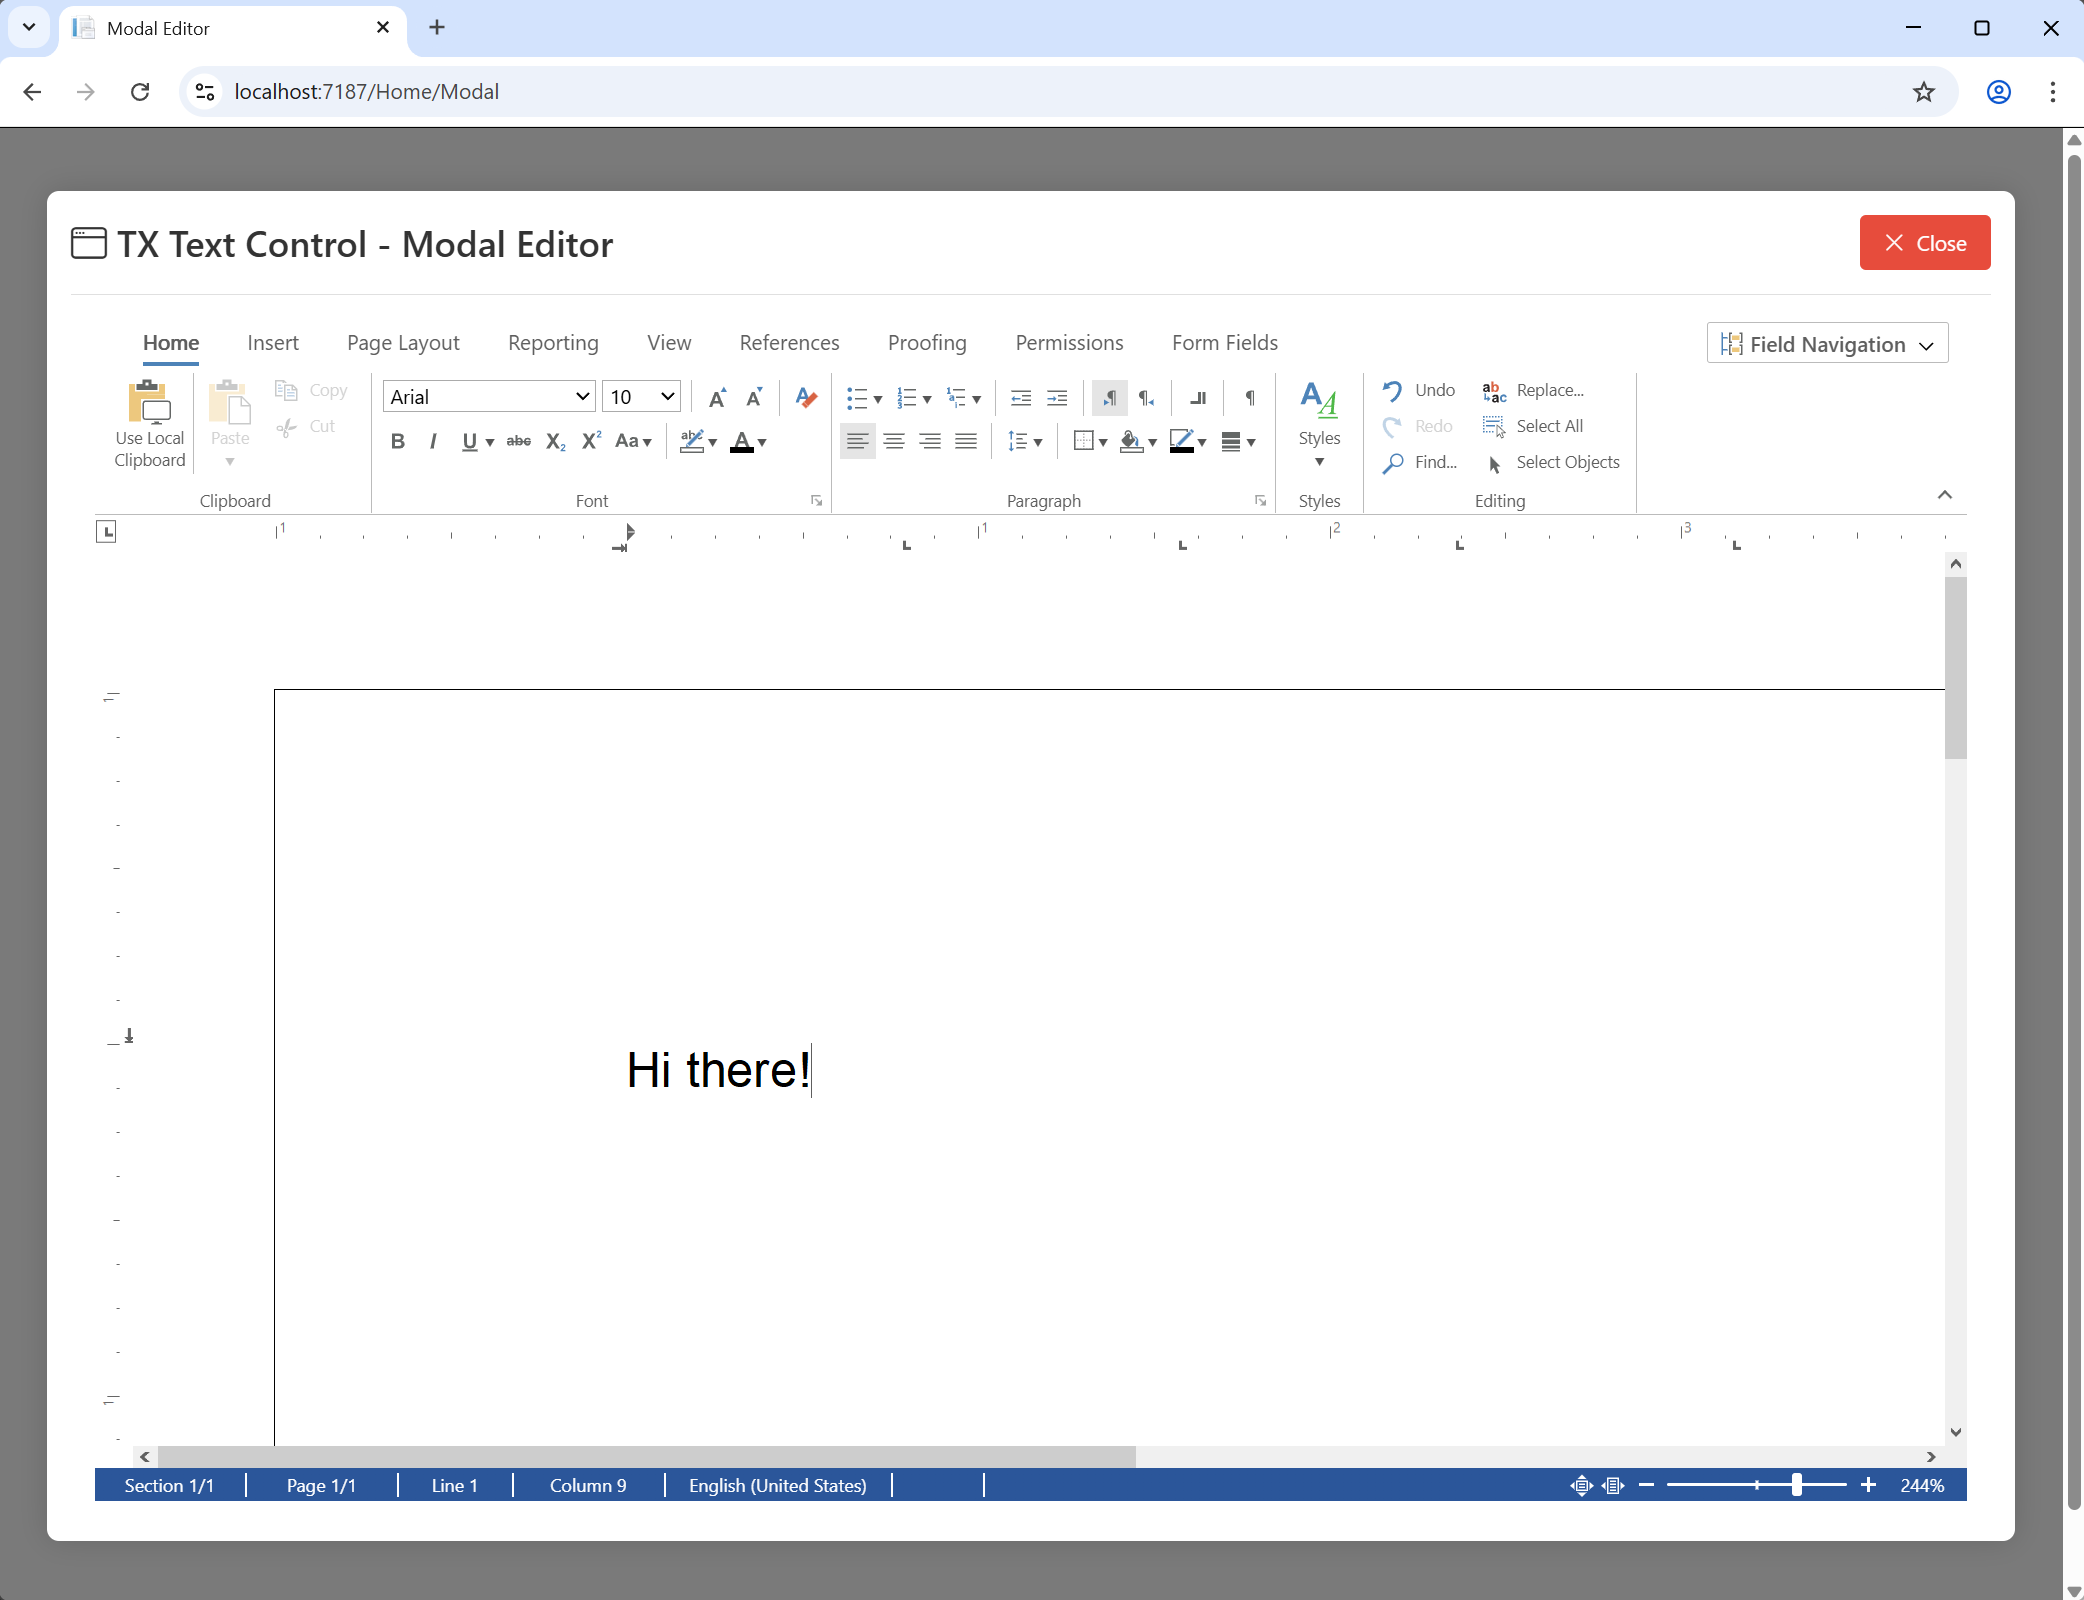Select the subscript formatting icon
The image size is (2084, 1600).
tap(555, 441)
